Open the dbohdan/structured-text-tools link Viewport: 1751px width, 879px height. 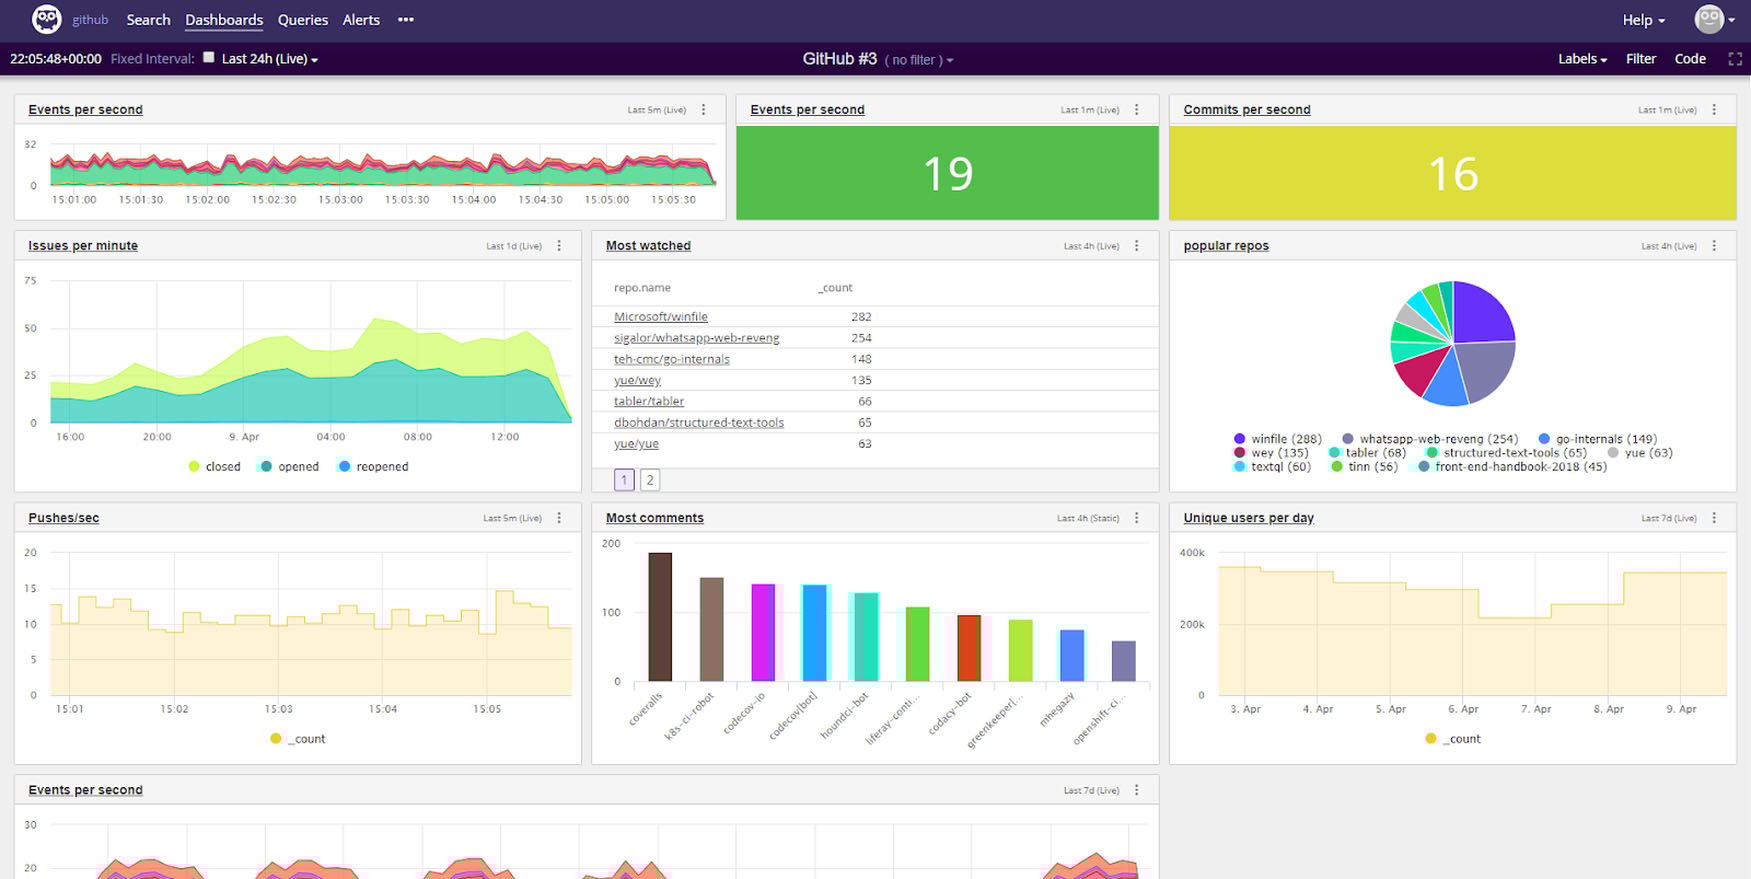(699, 423)
